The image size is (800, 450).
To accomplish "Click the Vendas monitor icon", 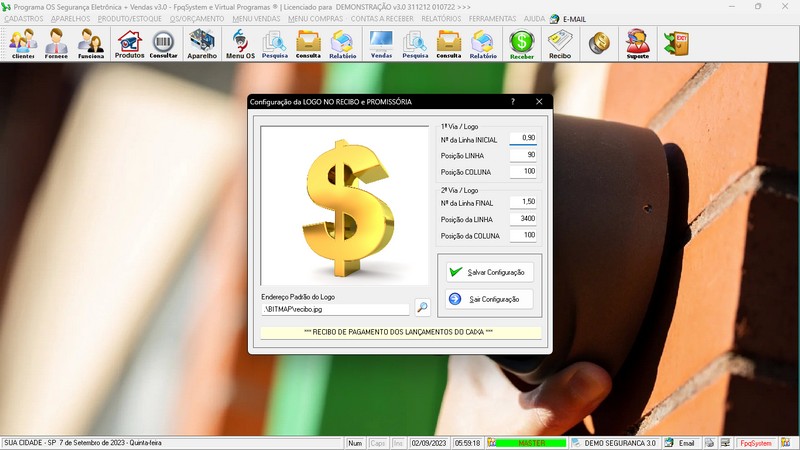I will tap(381, 44).
